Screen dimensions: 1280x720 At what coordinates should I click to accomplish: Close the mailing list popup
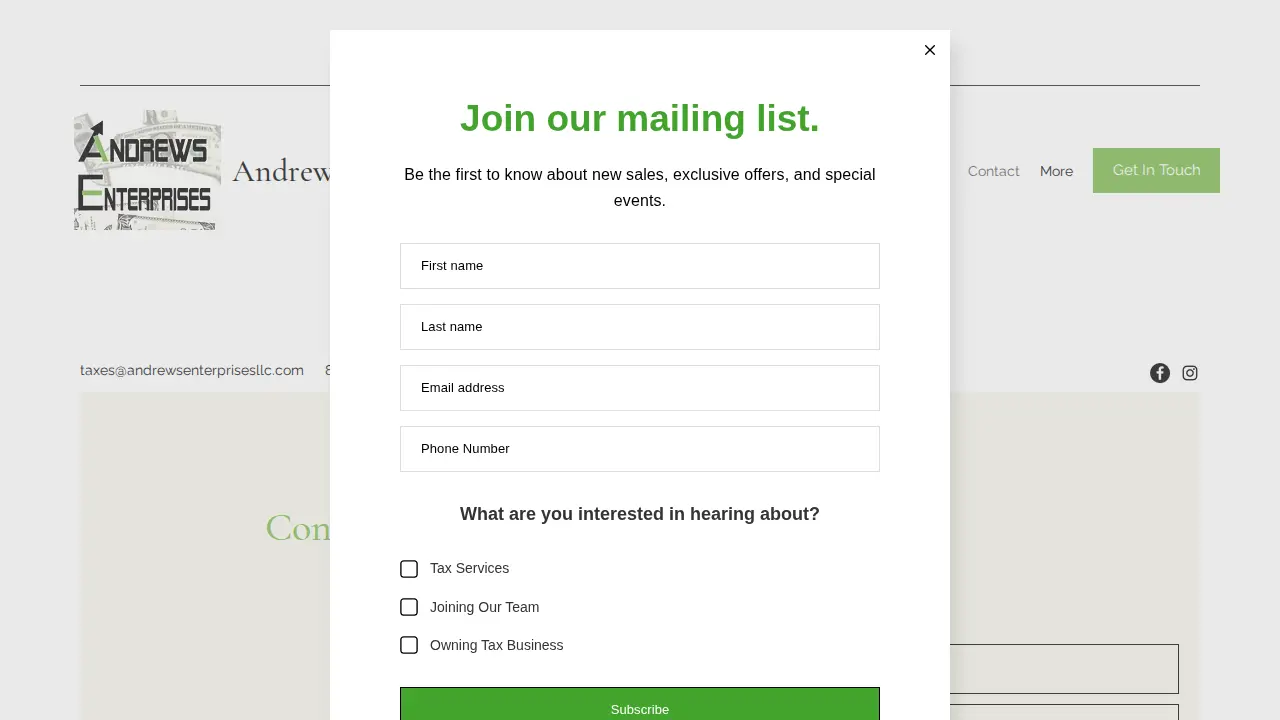coord(930,50)
